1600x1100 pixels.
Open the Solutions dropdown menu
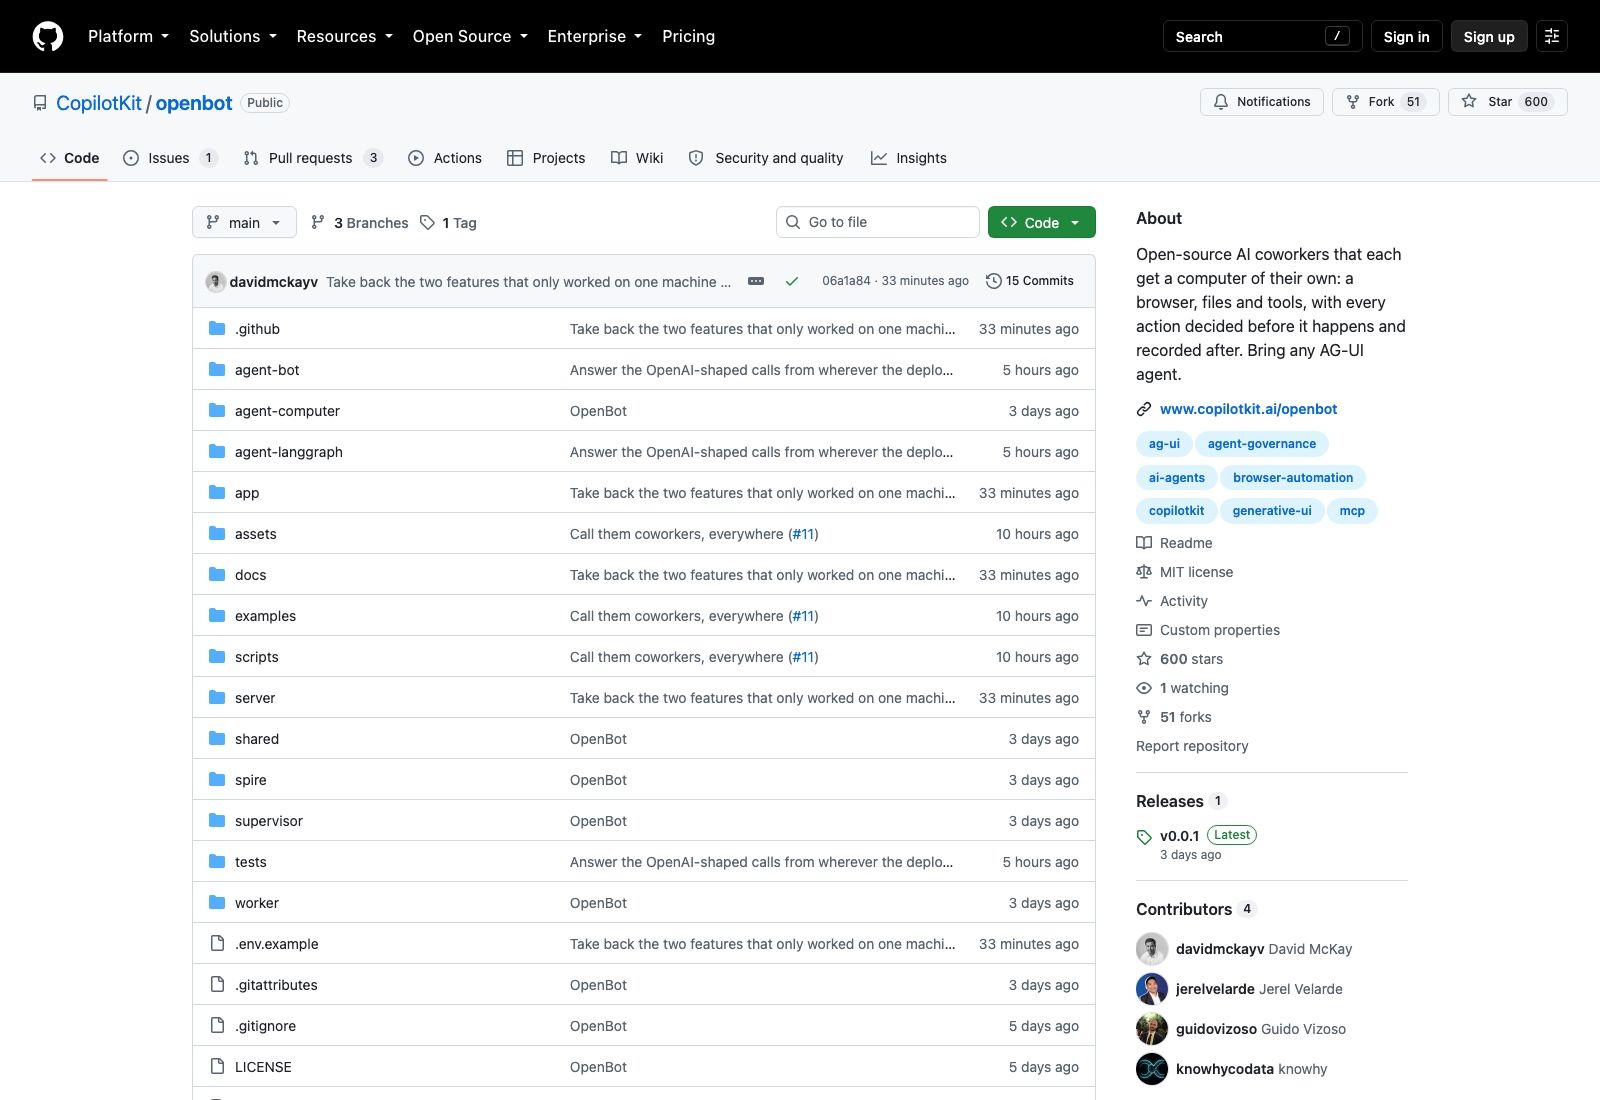(x=233, y=36)
